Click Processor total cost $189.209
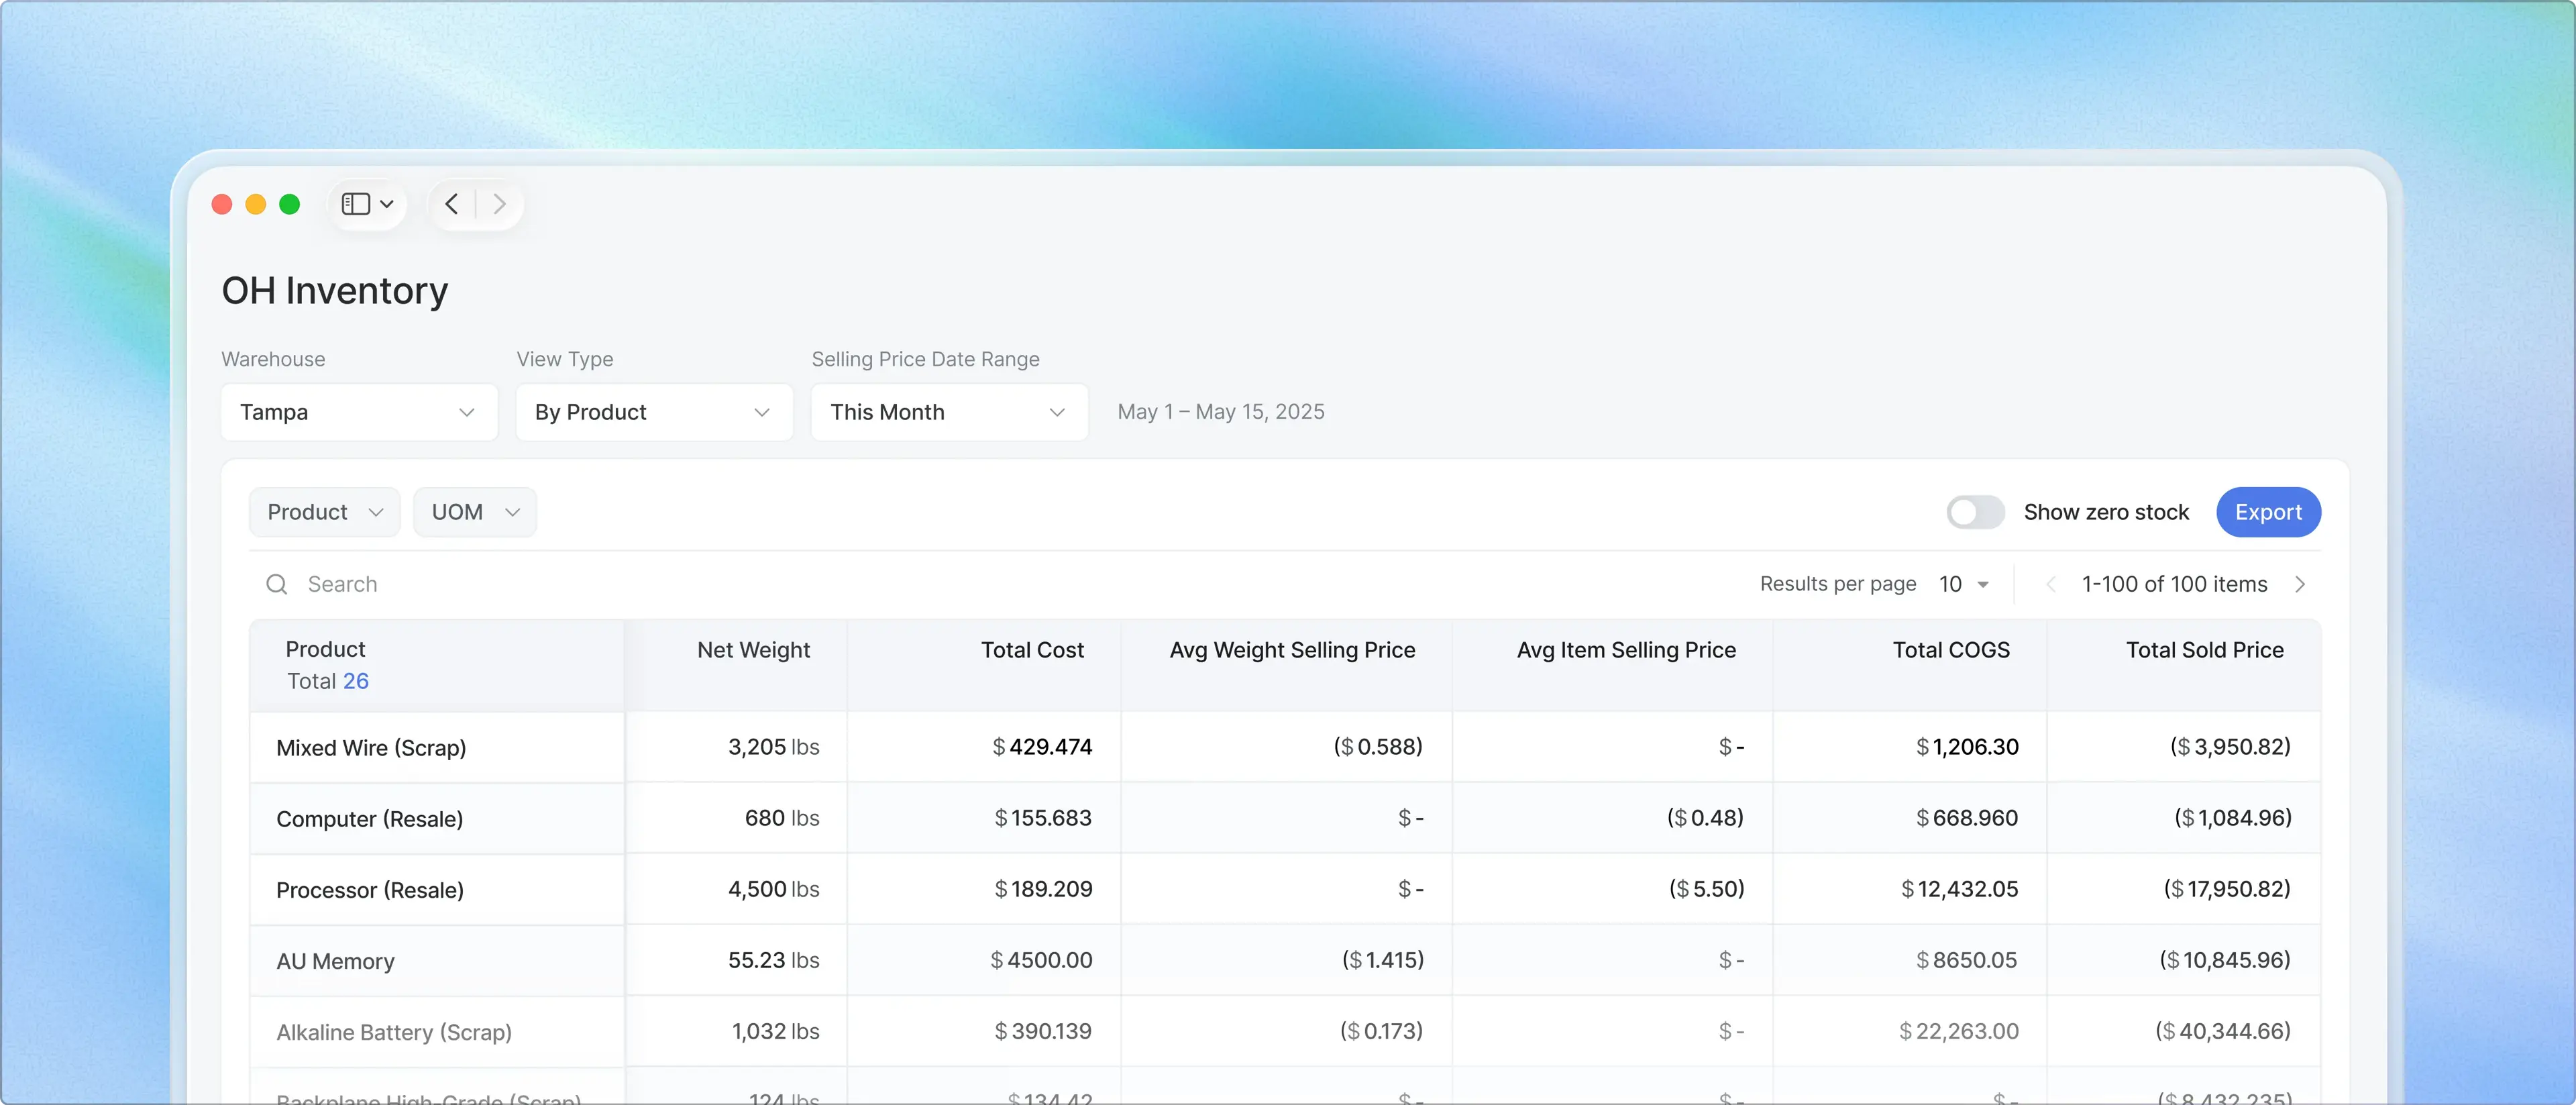The width and height of the screenshot is (2576, 1105). pyautogui.click(x=1043, y=889)
